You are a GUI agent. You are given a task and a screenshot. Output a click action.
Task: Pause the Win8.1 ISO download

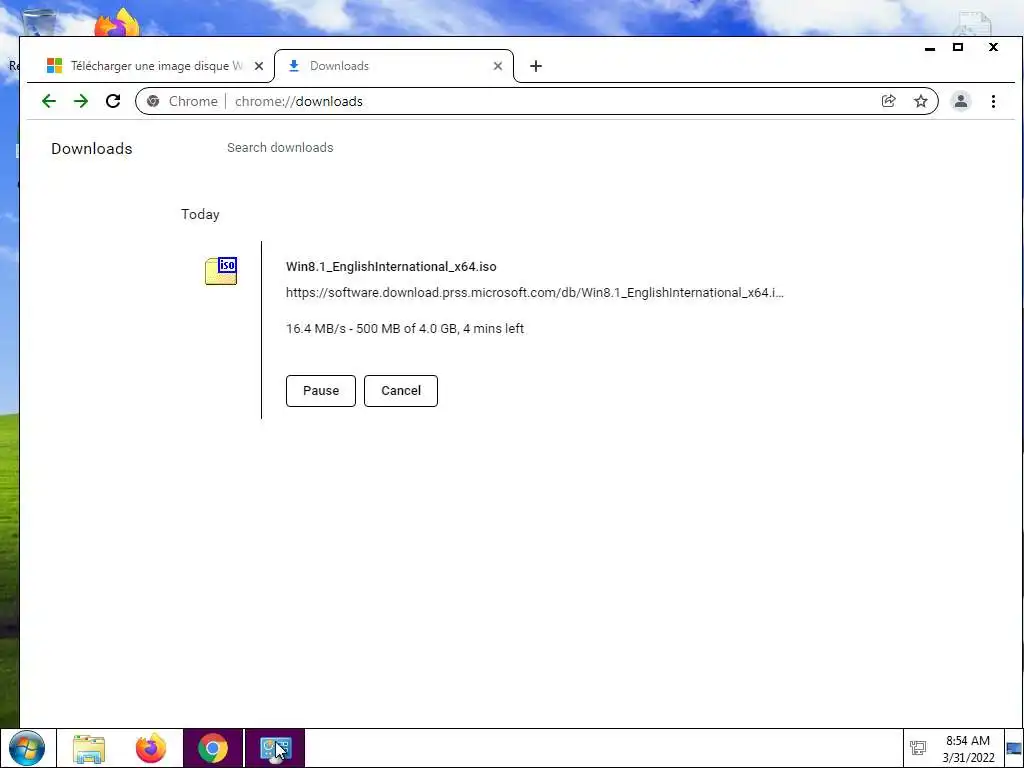[x=321, y=391]
